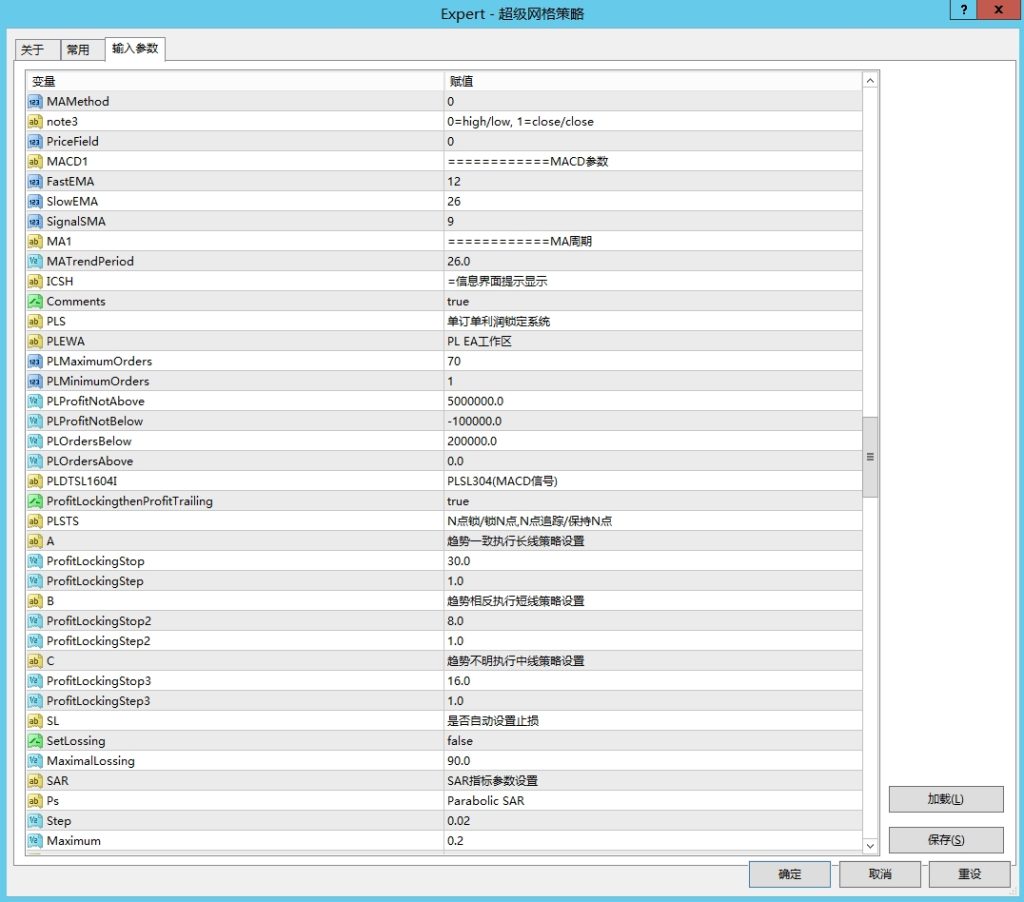Viewport: 1024px width, 902px height.
Task: Click the double icon beside MaximalLossing
Action: point(35,761)
